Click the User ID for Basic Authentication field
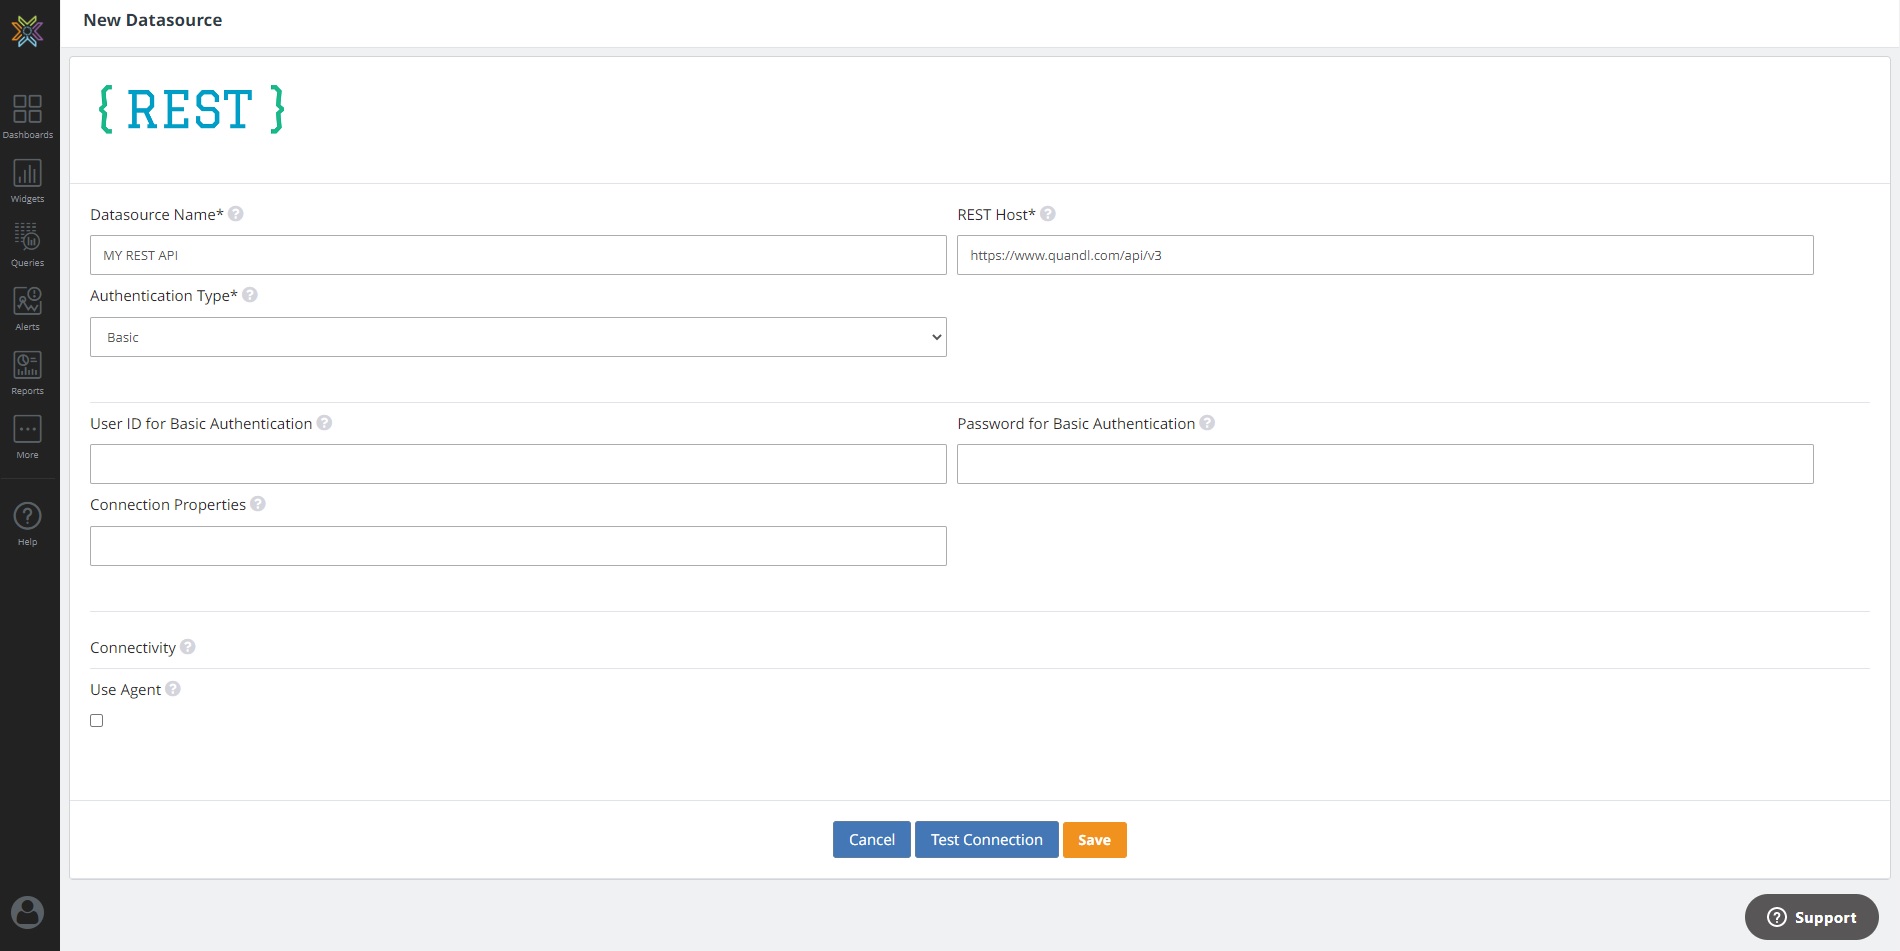Image resolution: width=1900 pixels, height=951 pixels. coord(518,464)
